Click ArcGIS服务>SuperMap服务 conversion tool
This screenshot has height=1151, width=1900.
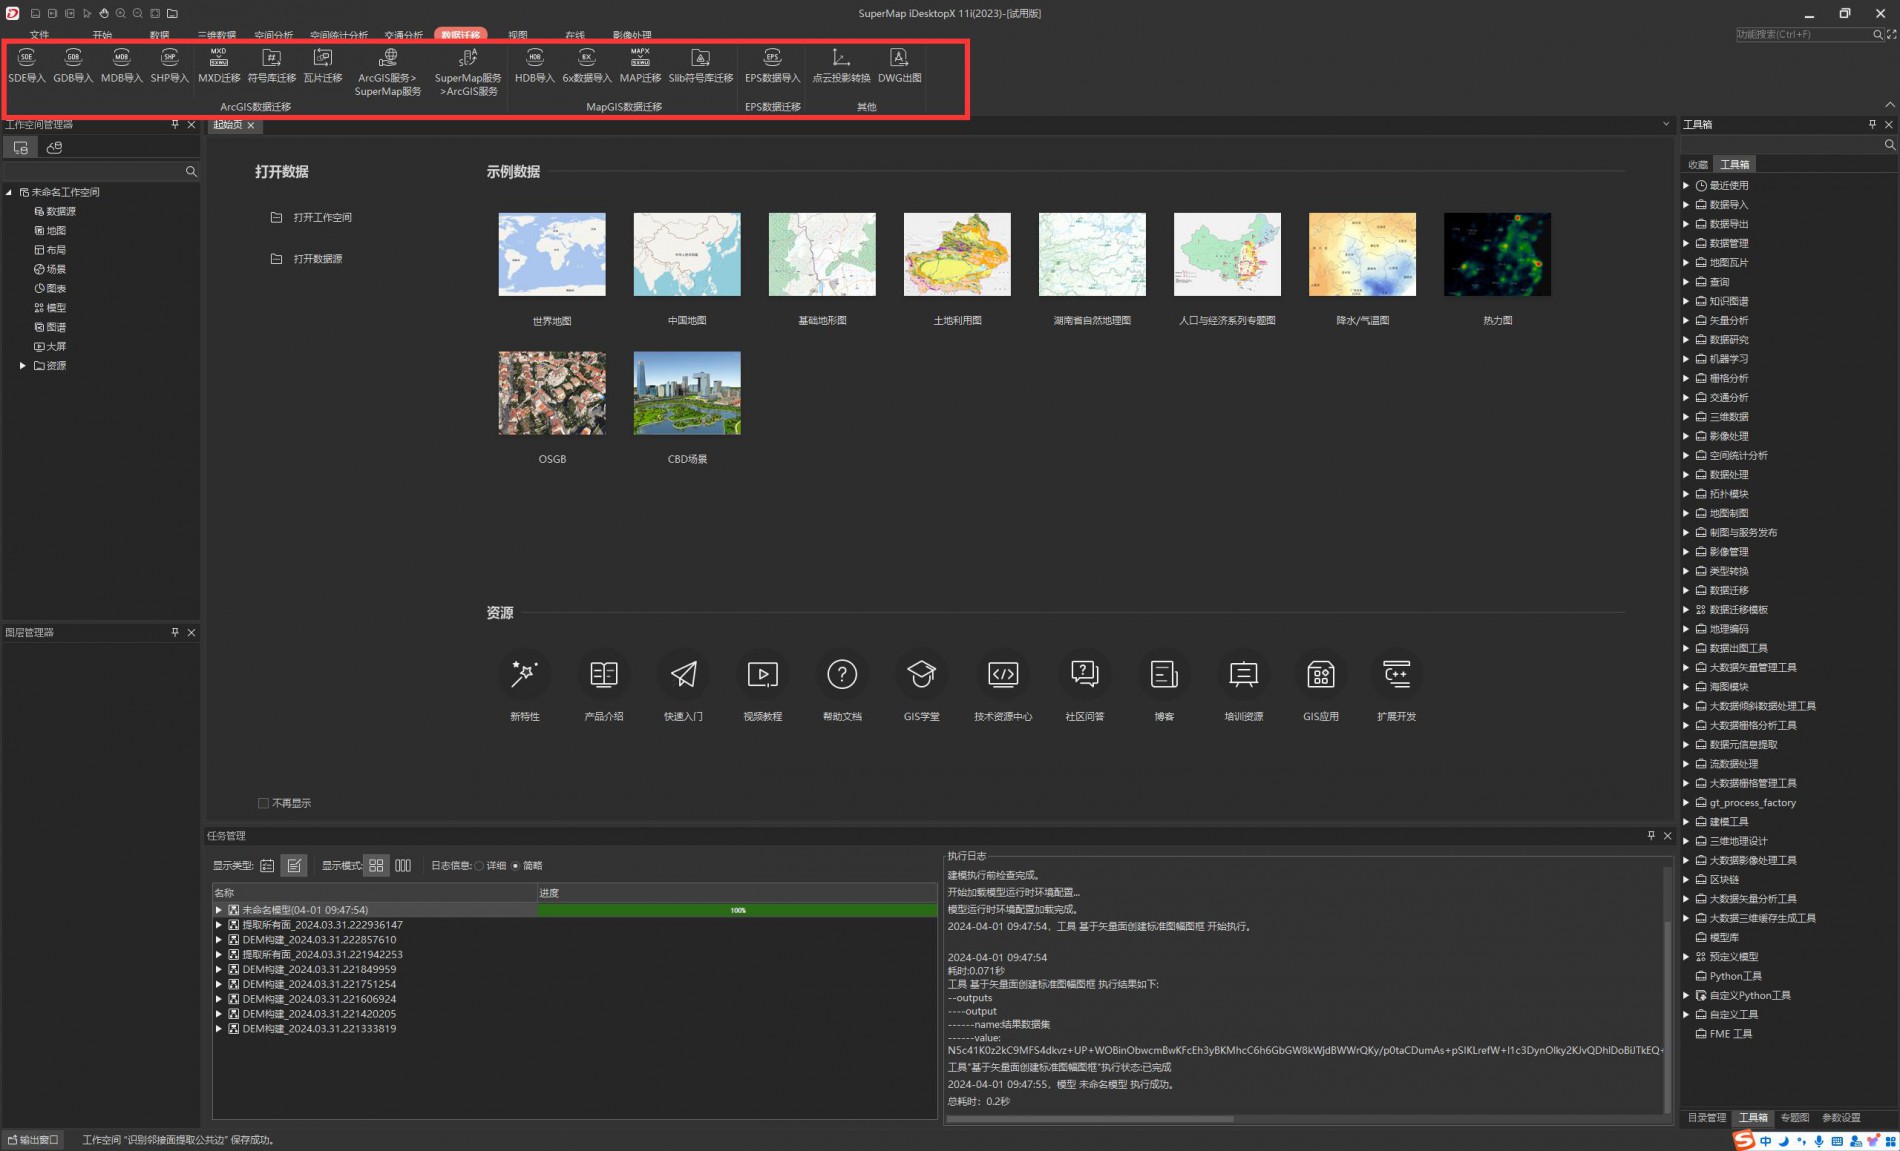click(x=388, y=72)
